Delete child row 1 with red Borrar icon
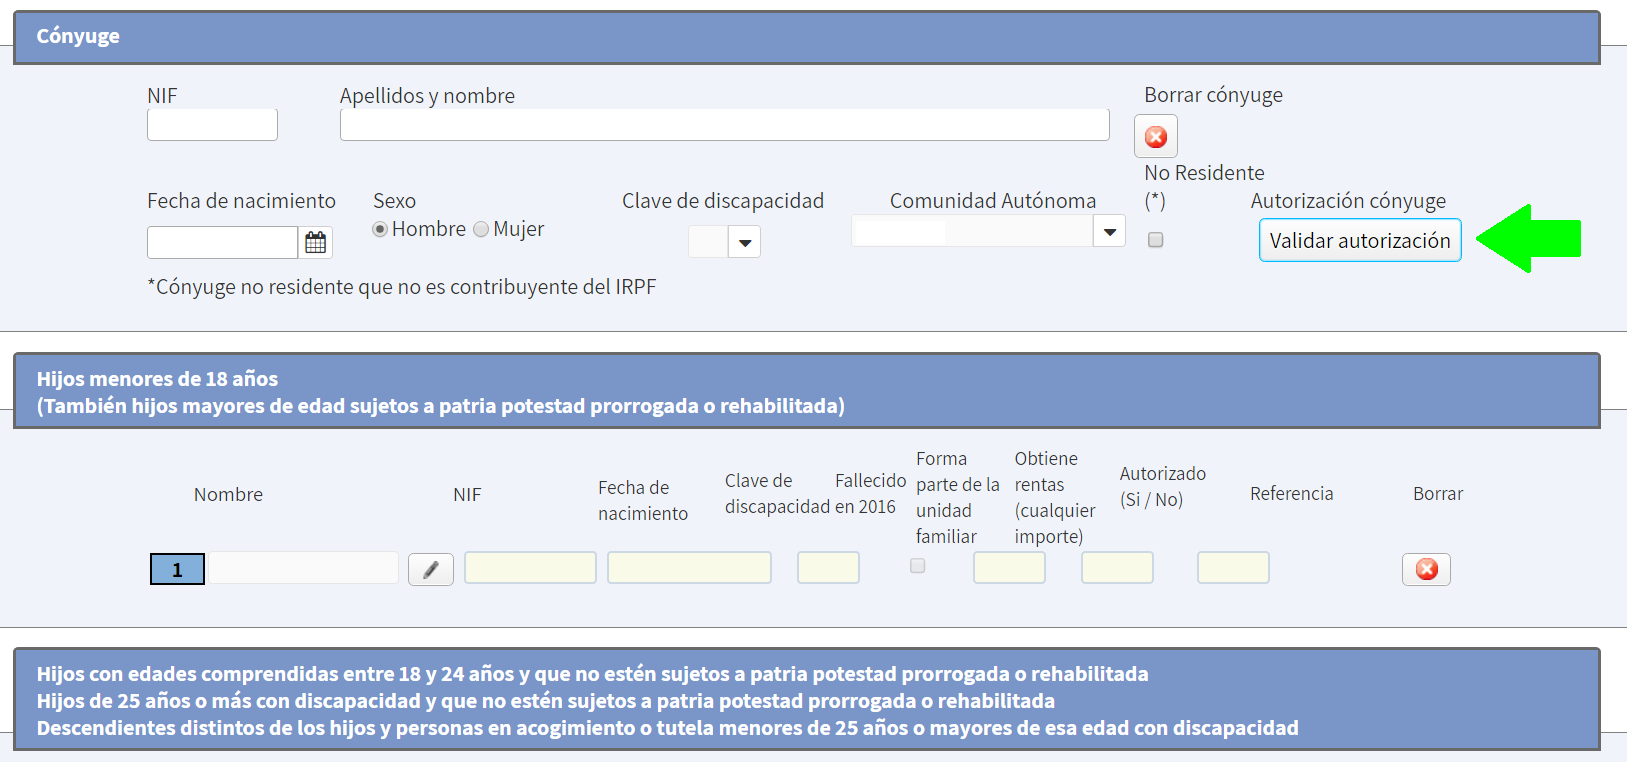This screenshot has height=762, width=1627. pos(1427,569)
